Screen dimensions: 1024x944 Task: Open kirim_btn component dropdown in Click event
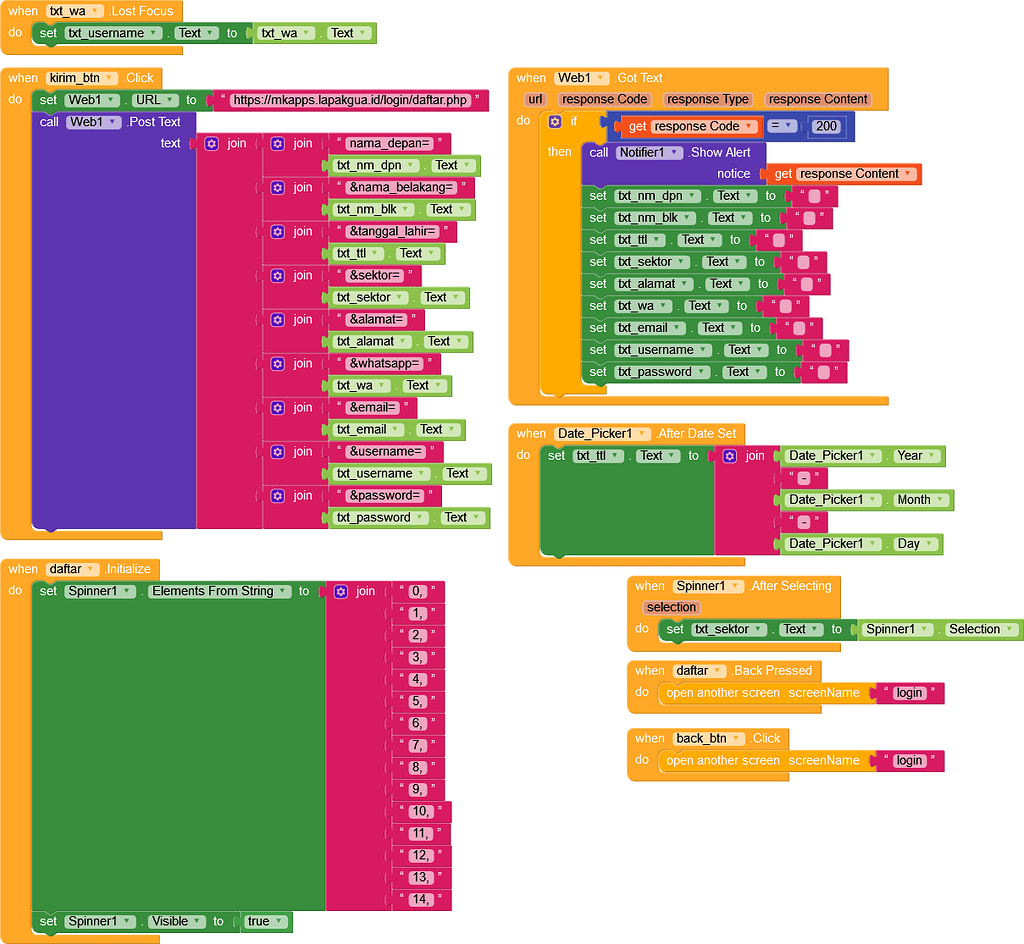(110, 78)
